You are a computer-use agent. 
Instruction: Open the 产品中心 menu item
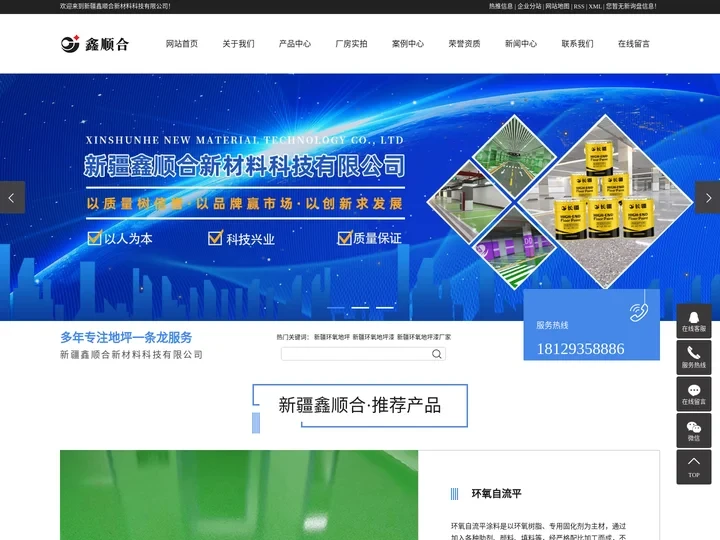coord(294,44)
